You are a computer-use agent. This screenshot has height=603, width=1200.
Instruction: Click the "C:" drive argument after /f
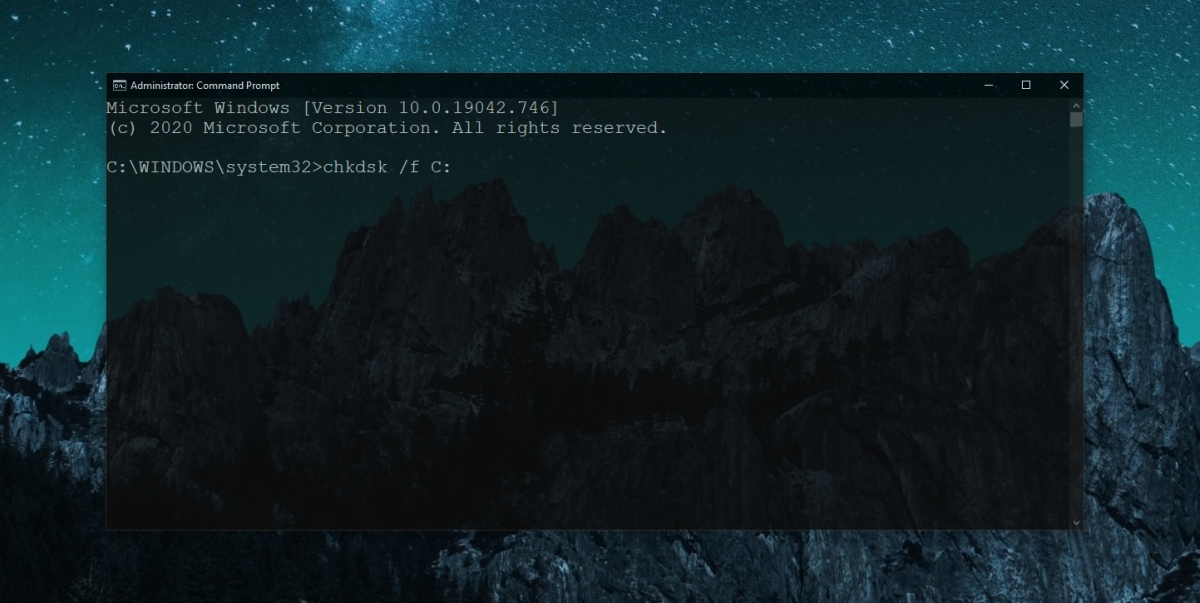441,167
